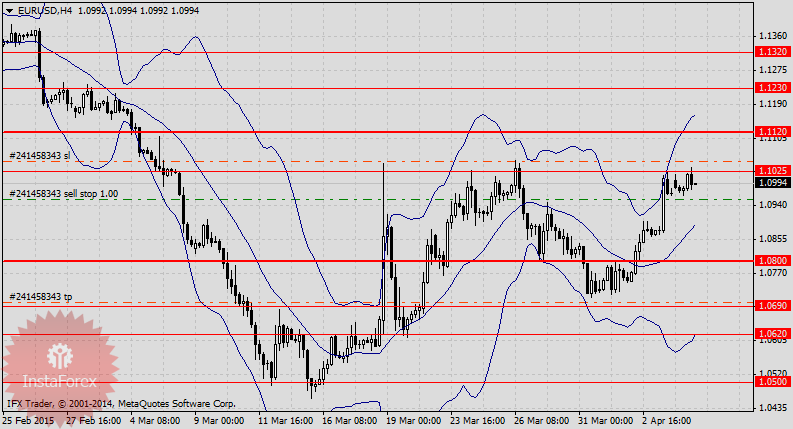Select the #241458343 tp order label

pos(41,297)
